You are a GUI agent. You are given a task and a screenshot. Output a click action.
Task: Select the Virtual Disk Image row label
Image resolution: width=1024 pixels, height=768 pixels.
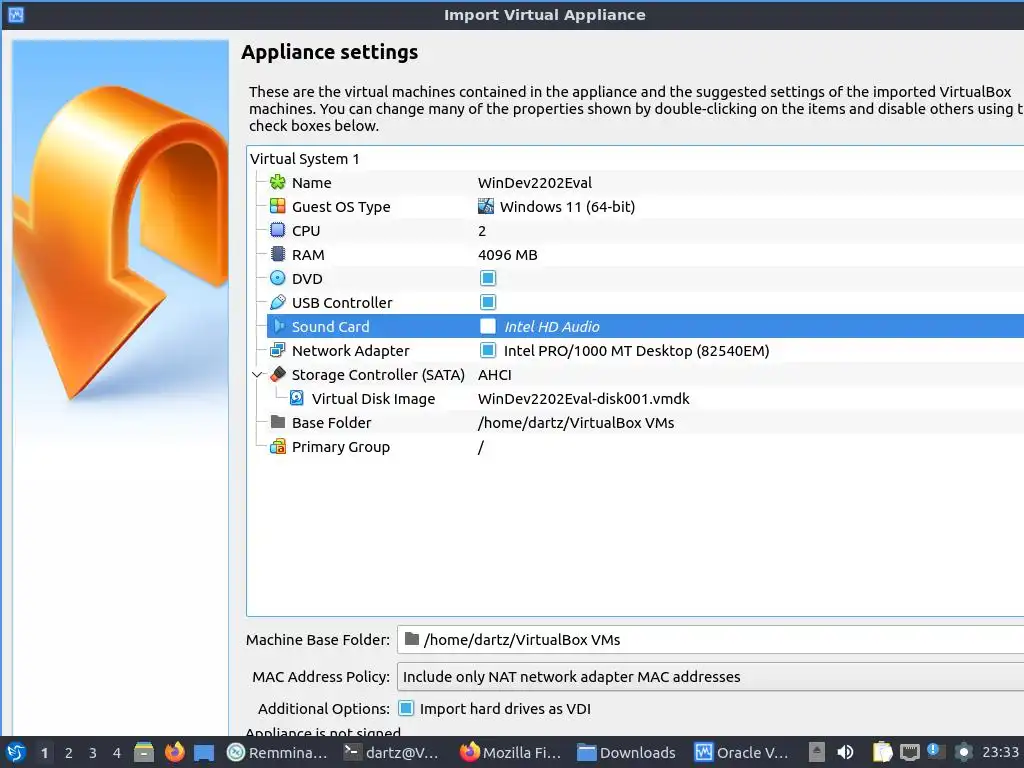373,399
